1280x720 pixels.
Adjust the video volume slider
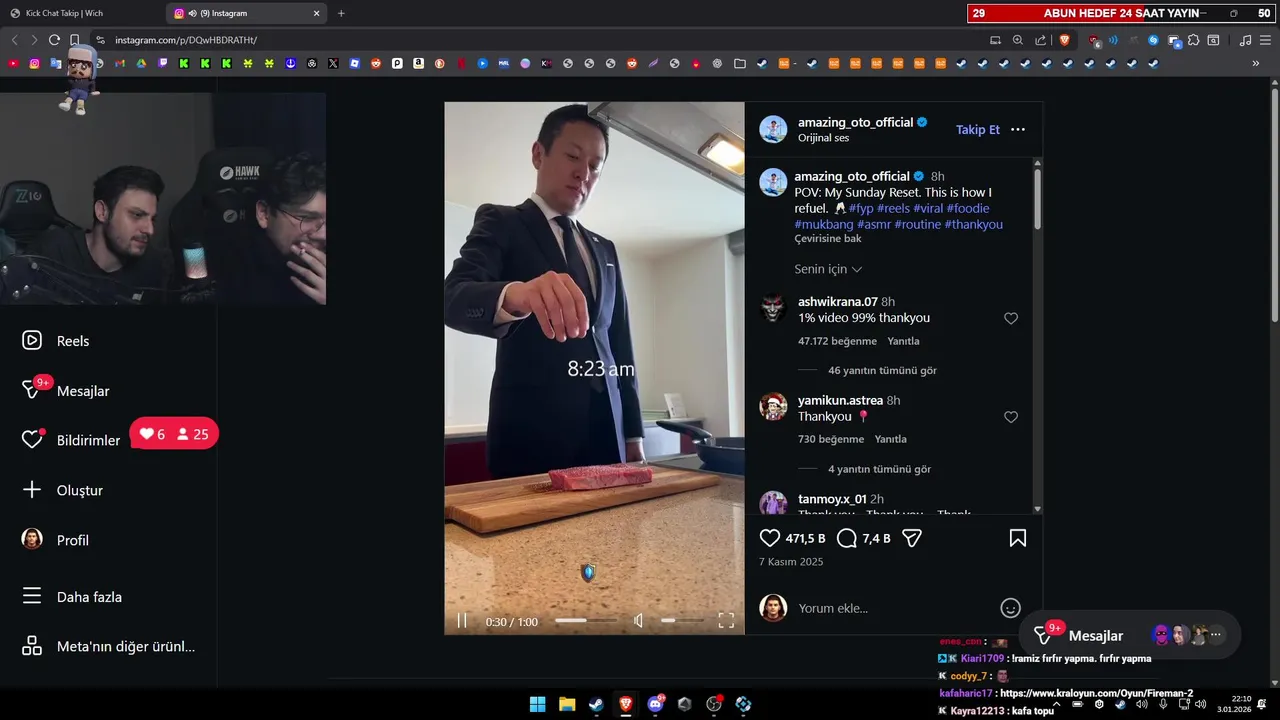682,621
